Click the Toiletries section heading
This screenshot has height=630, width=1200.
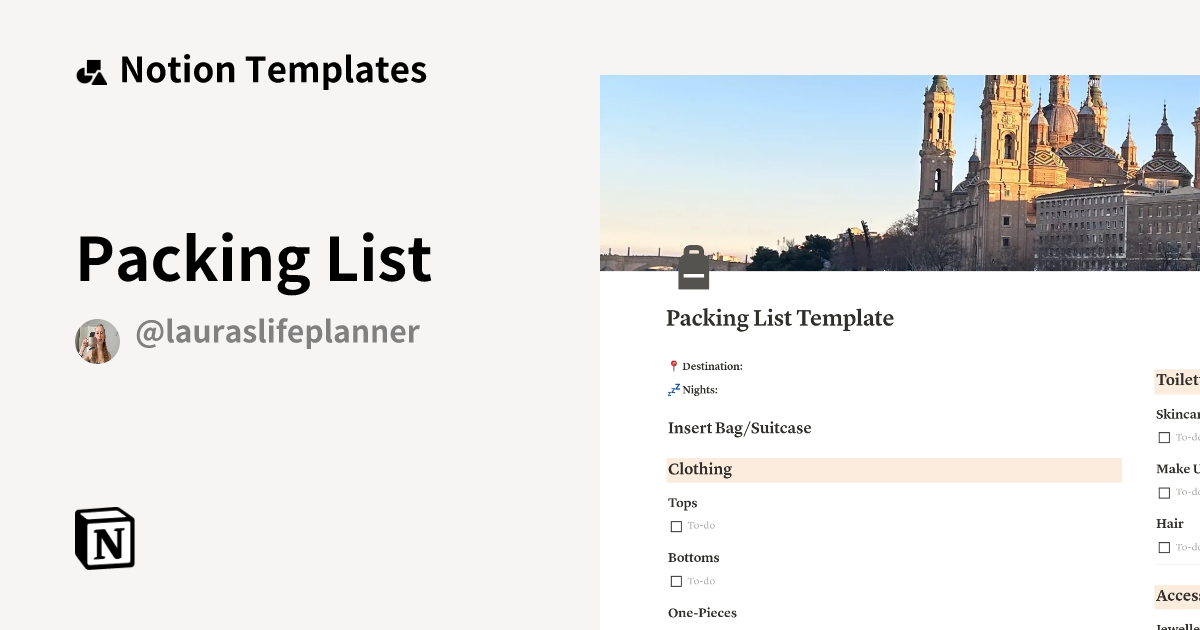1177,380
